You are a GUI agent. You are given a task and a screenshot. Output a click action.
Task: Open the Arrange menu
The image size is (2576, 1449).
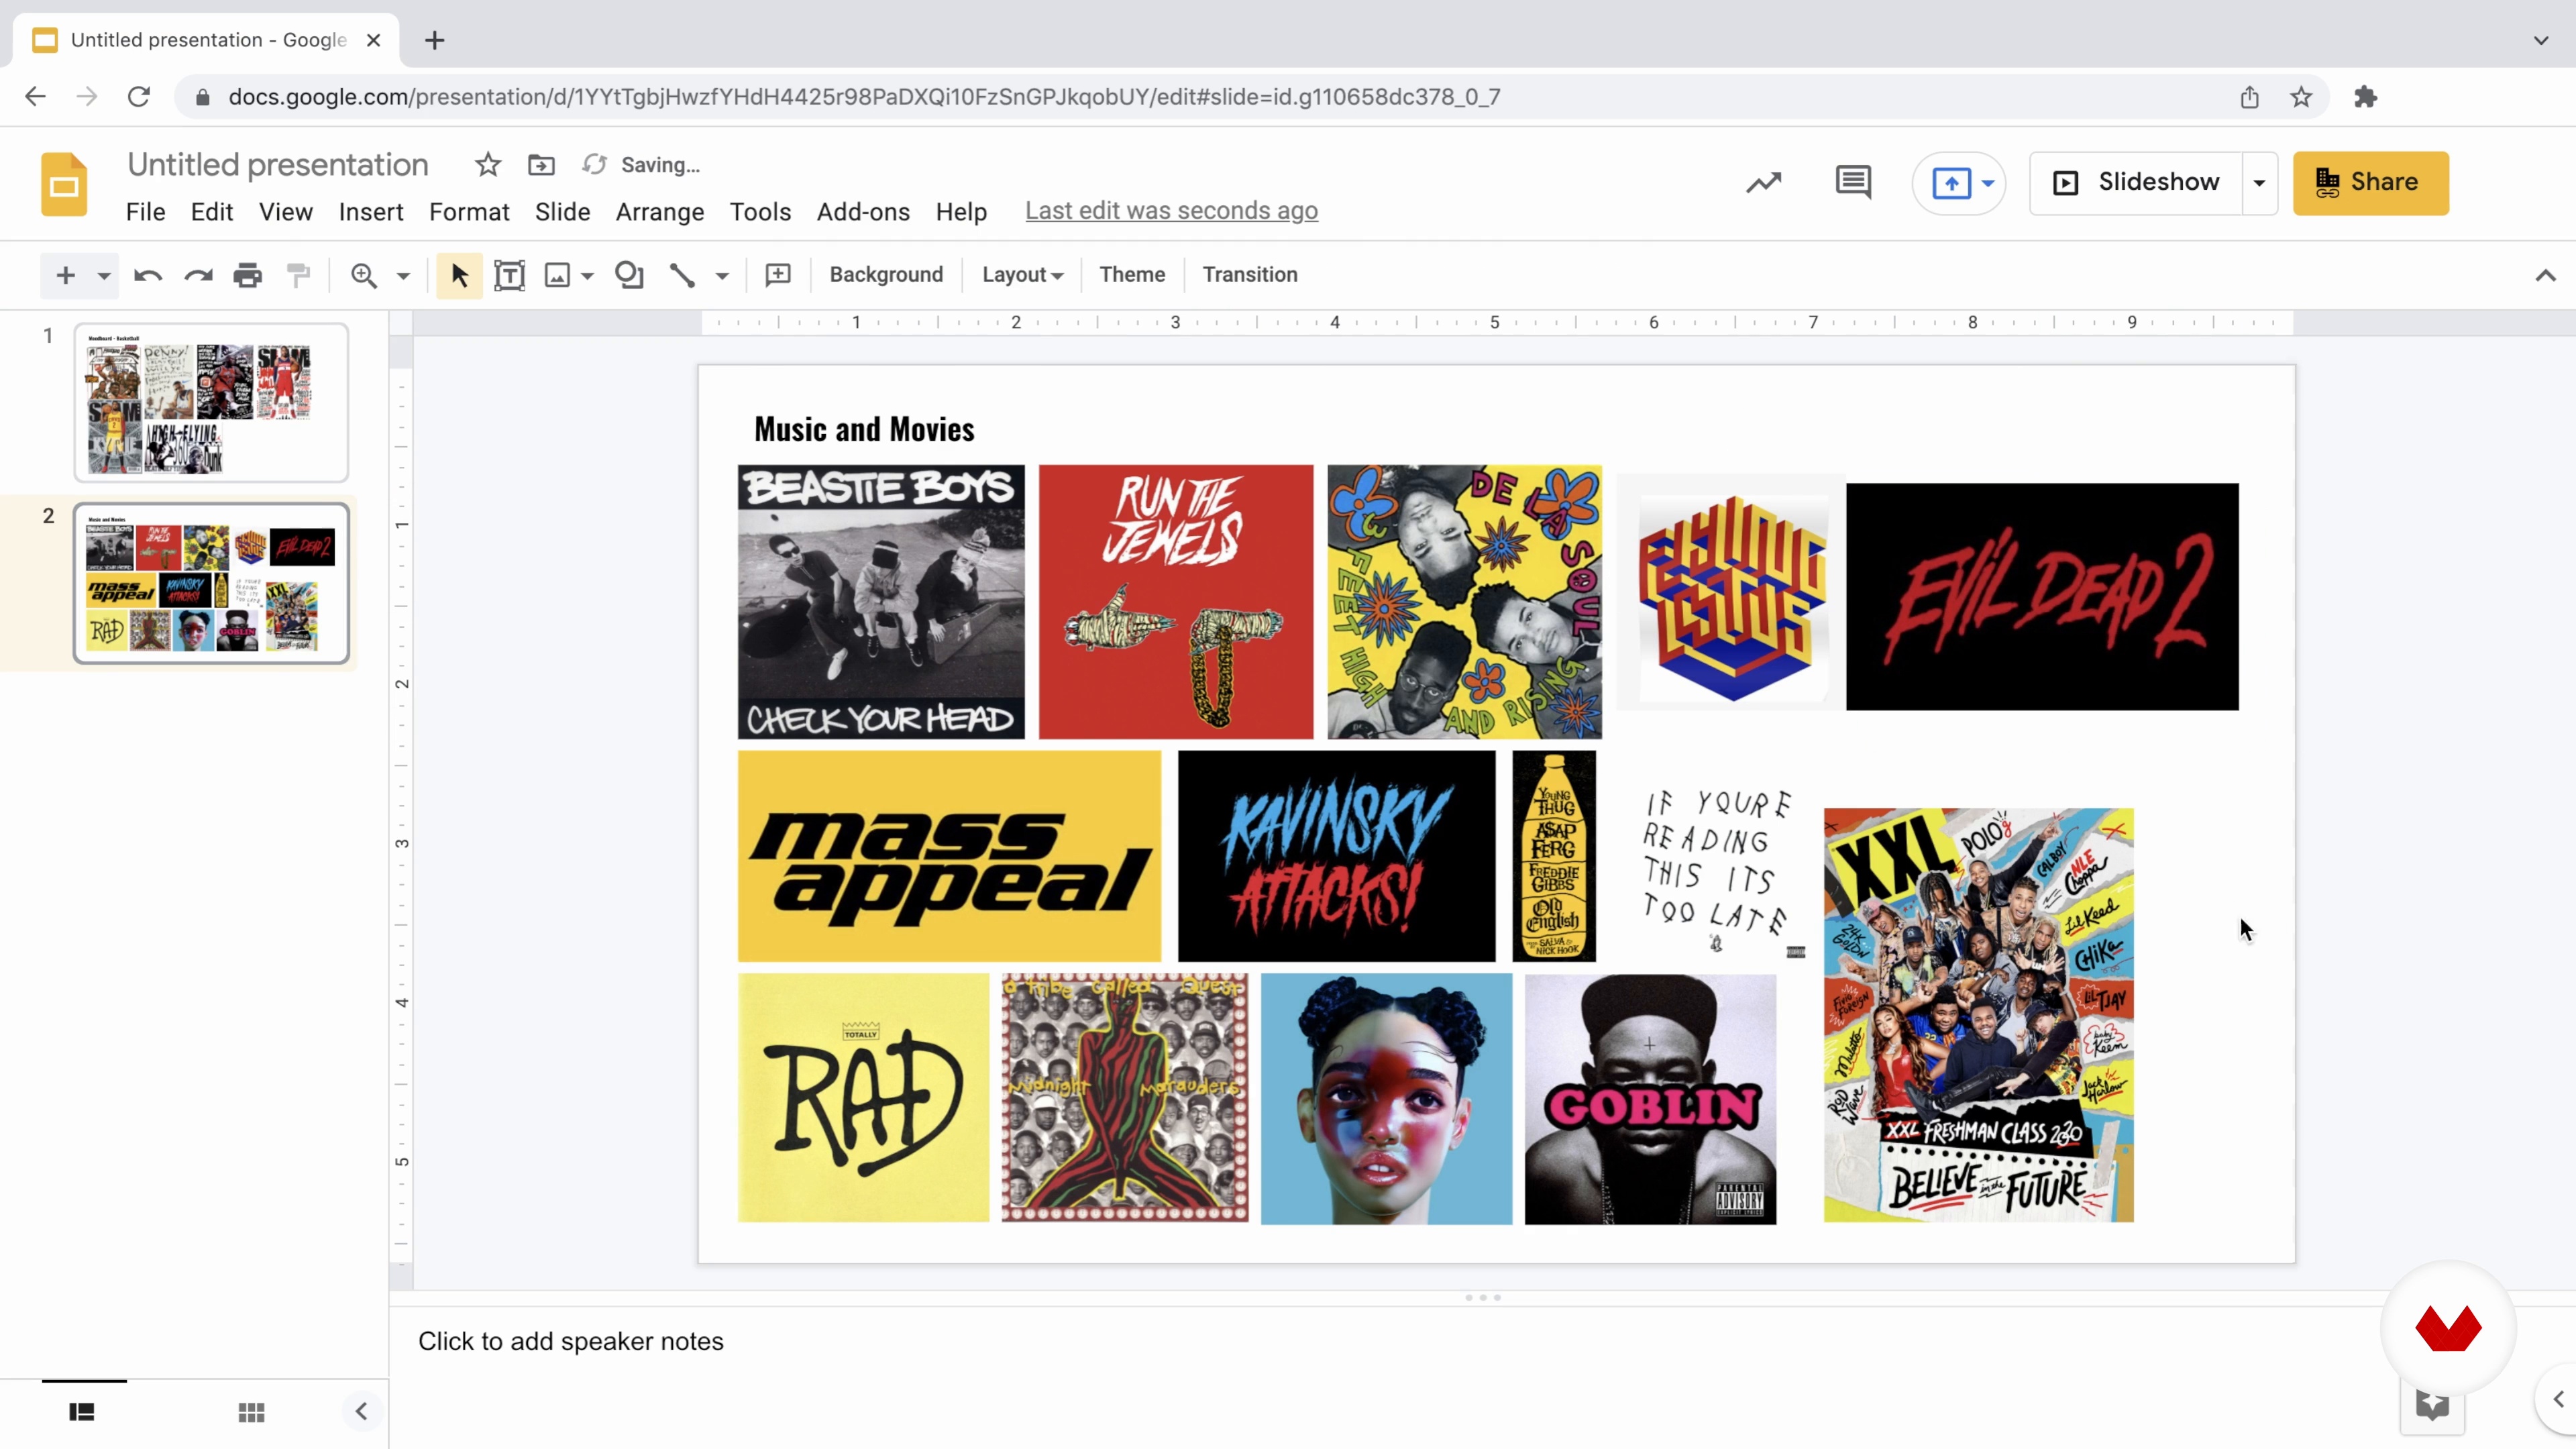[x=660, y=212]
